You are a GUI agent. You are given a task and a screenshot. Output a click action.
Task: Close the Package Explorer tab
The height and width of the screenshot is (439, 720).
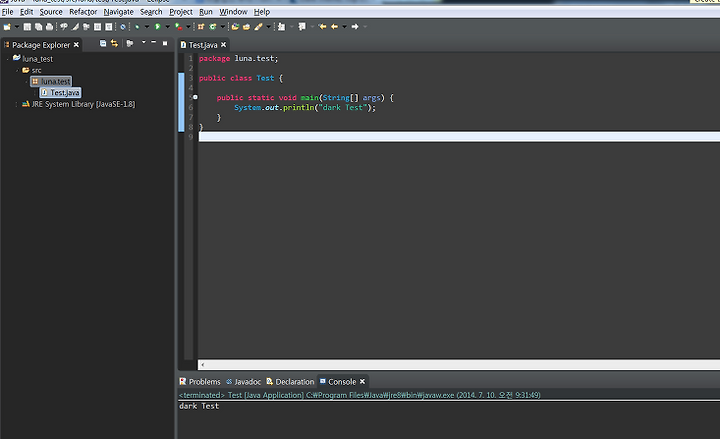pyautogui.click(x=76, y=45)
